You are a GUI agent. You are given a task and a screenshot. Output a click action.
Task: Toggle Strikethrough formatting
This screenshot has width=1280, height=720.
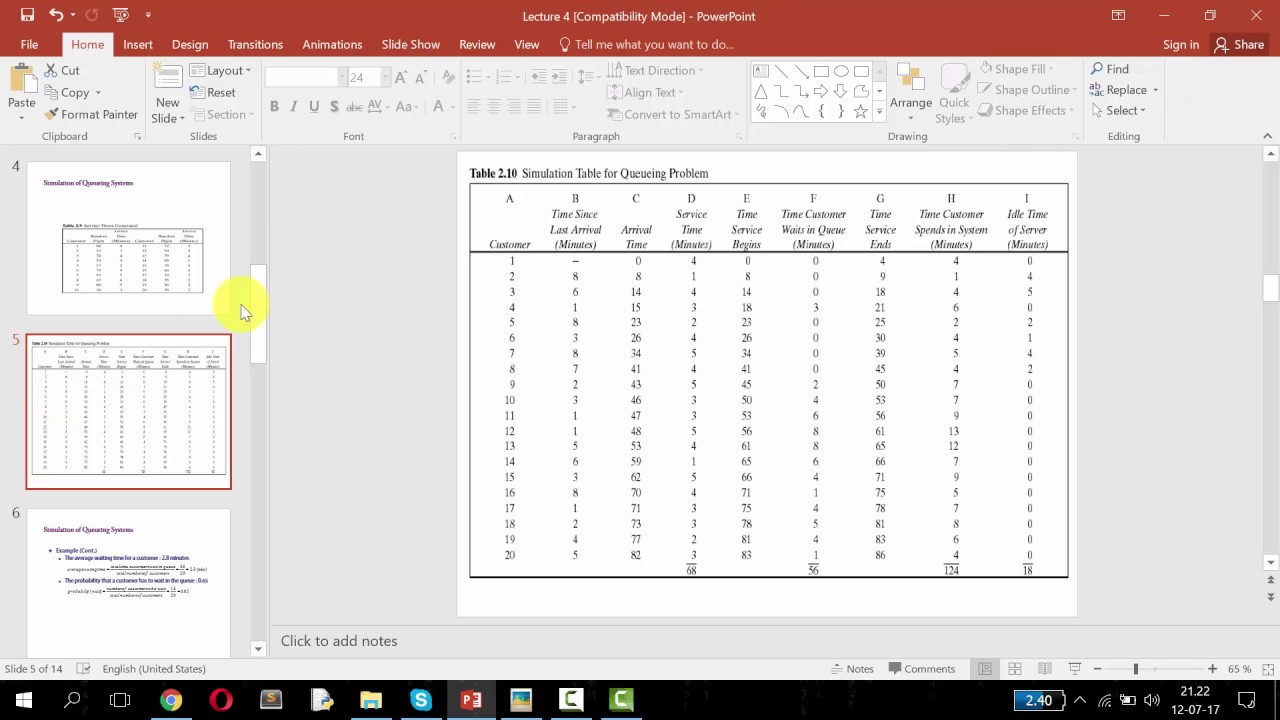(356, 106)
